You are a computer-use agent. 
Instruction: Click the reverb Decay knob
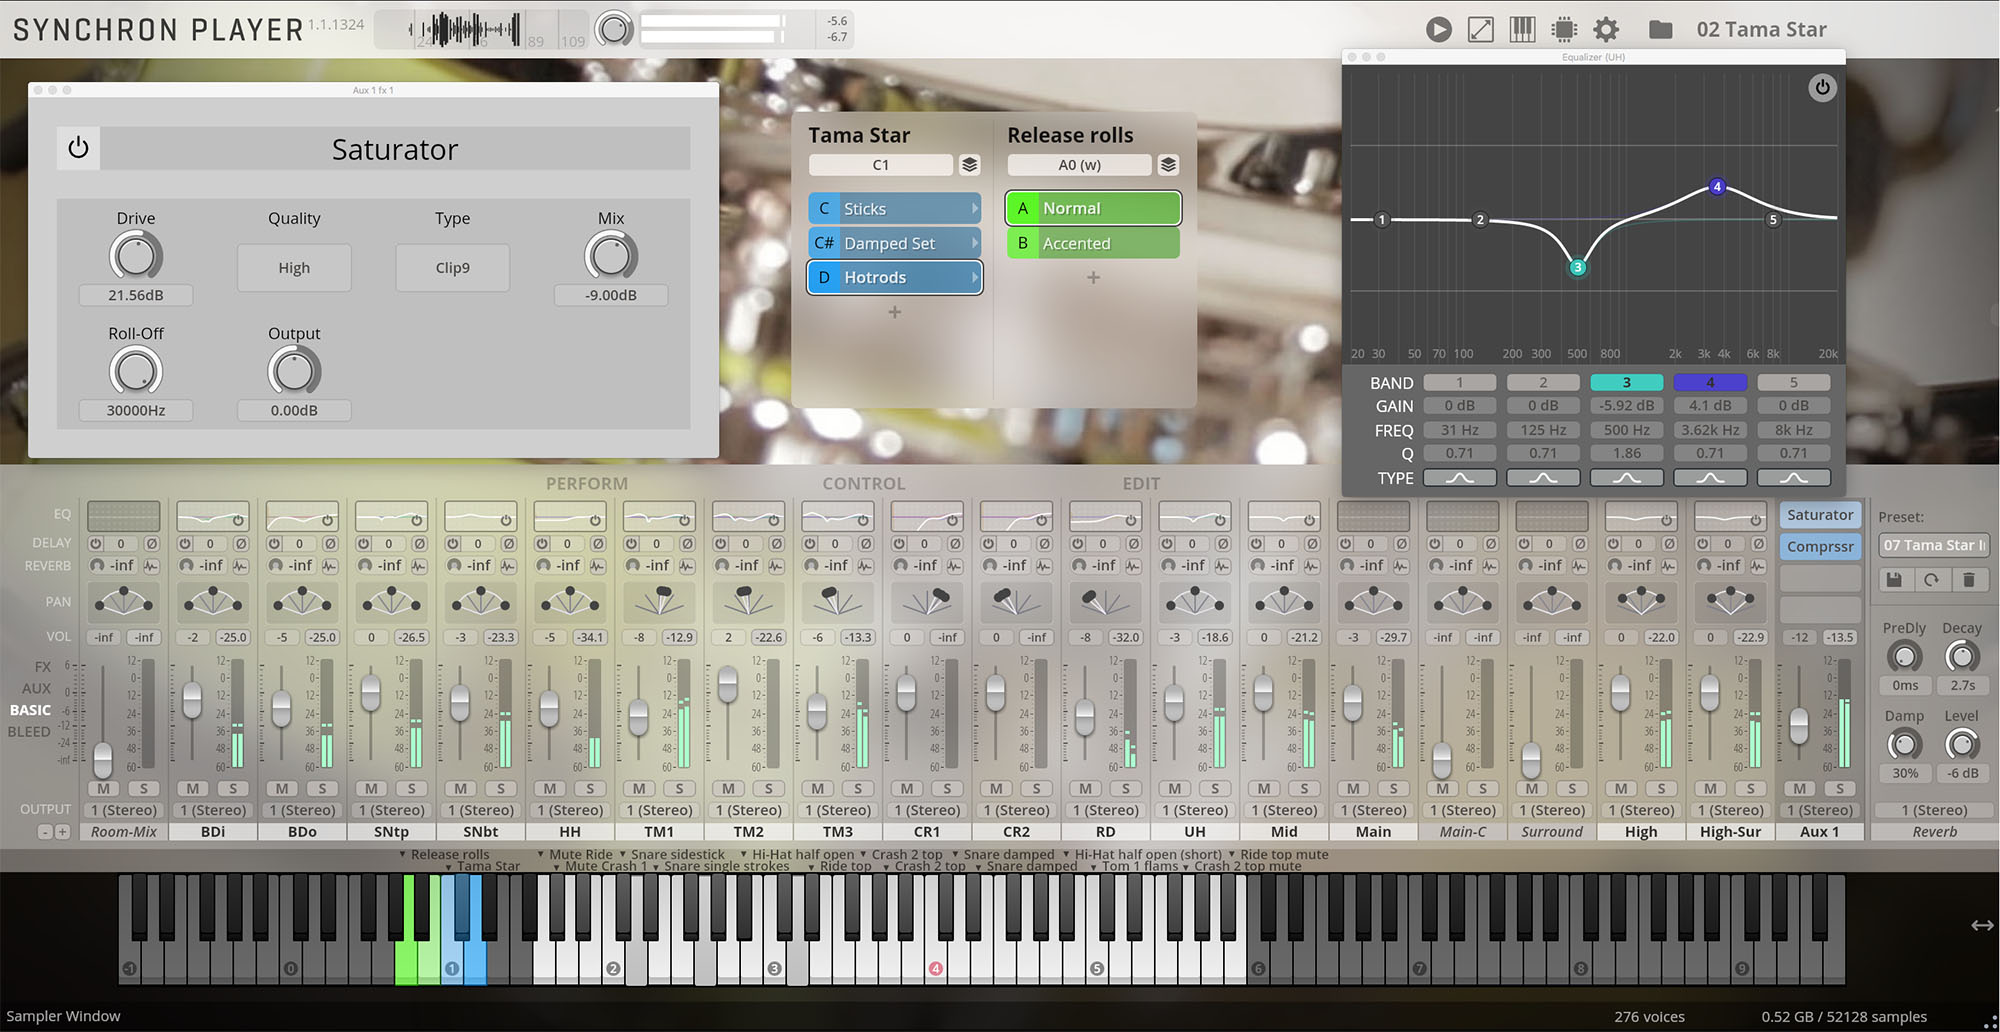(x=1961, y=656)
